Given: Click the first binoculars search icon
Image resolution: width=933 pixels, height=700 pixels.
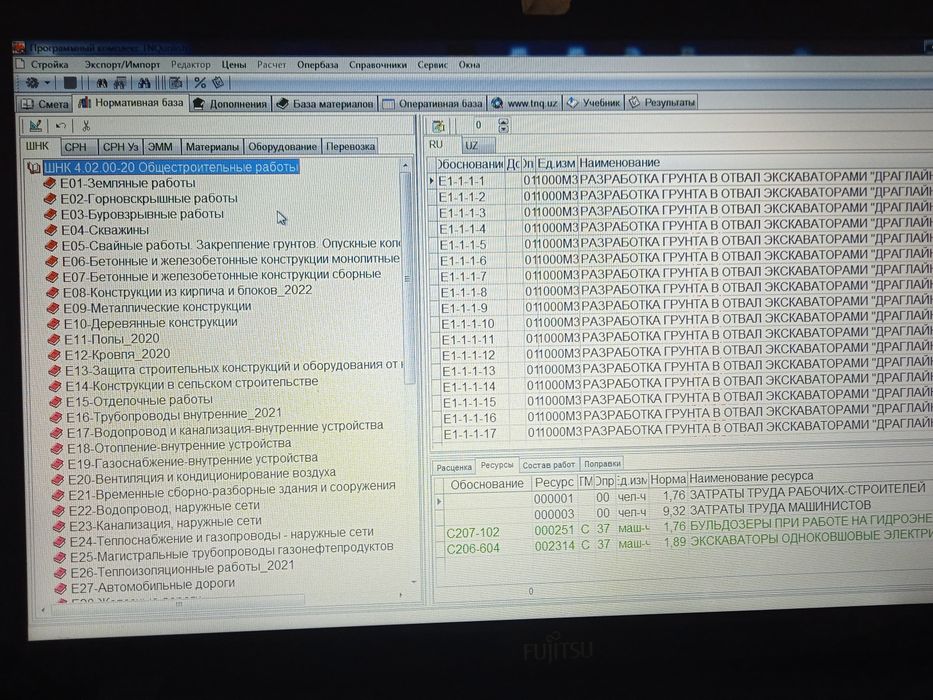Looking at the screenshot, I should click(x=102, y=83).
